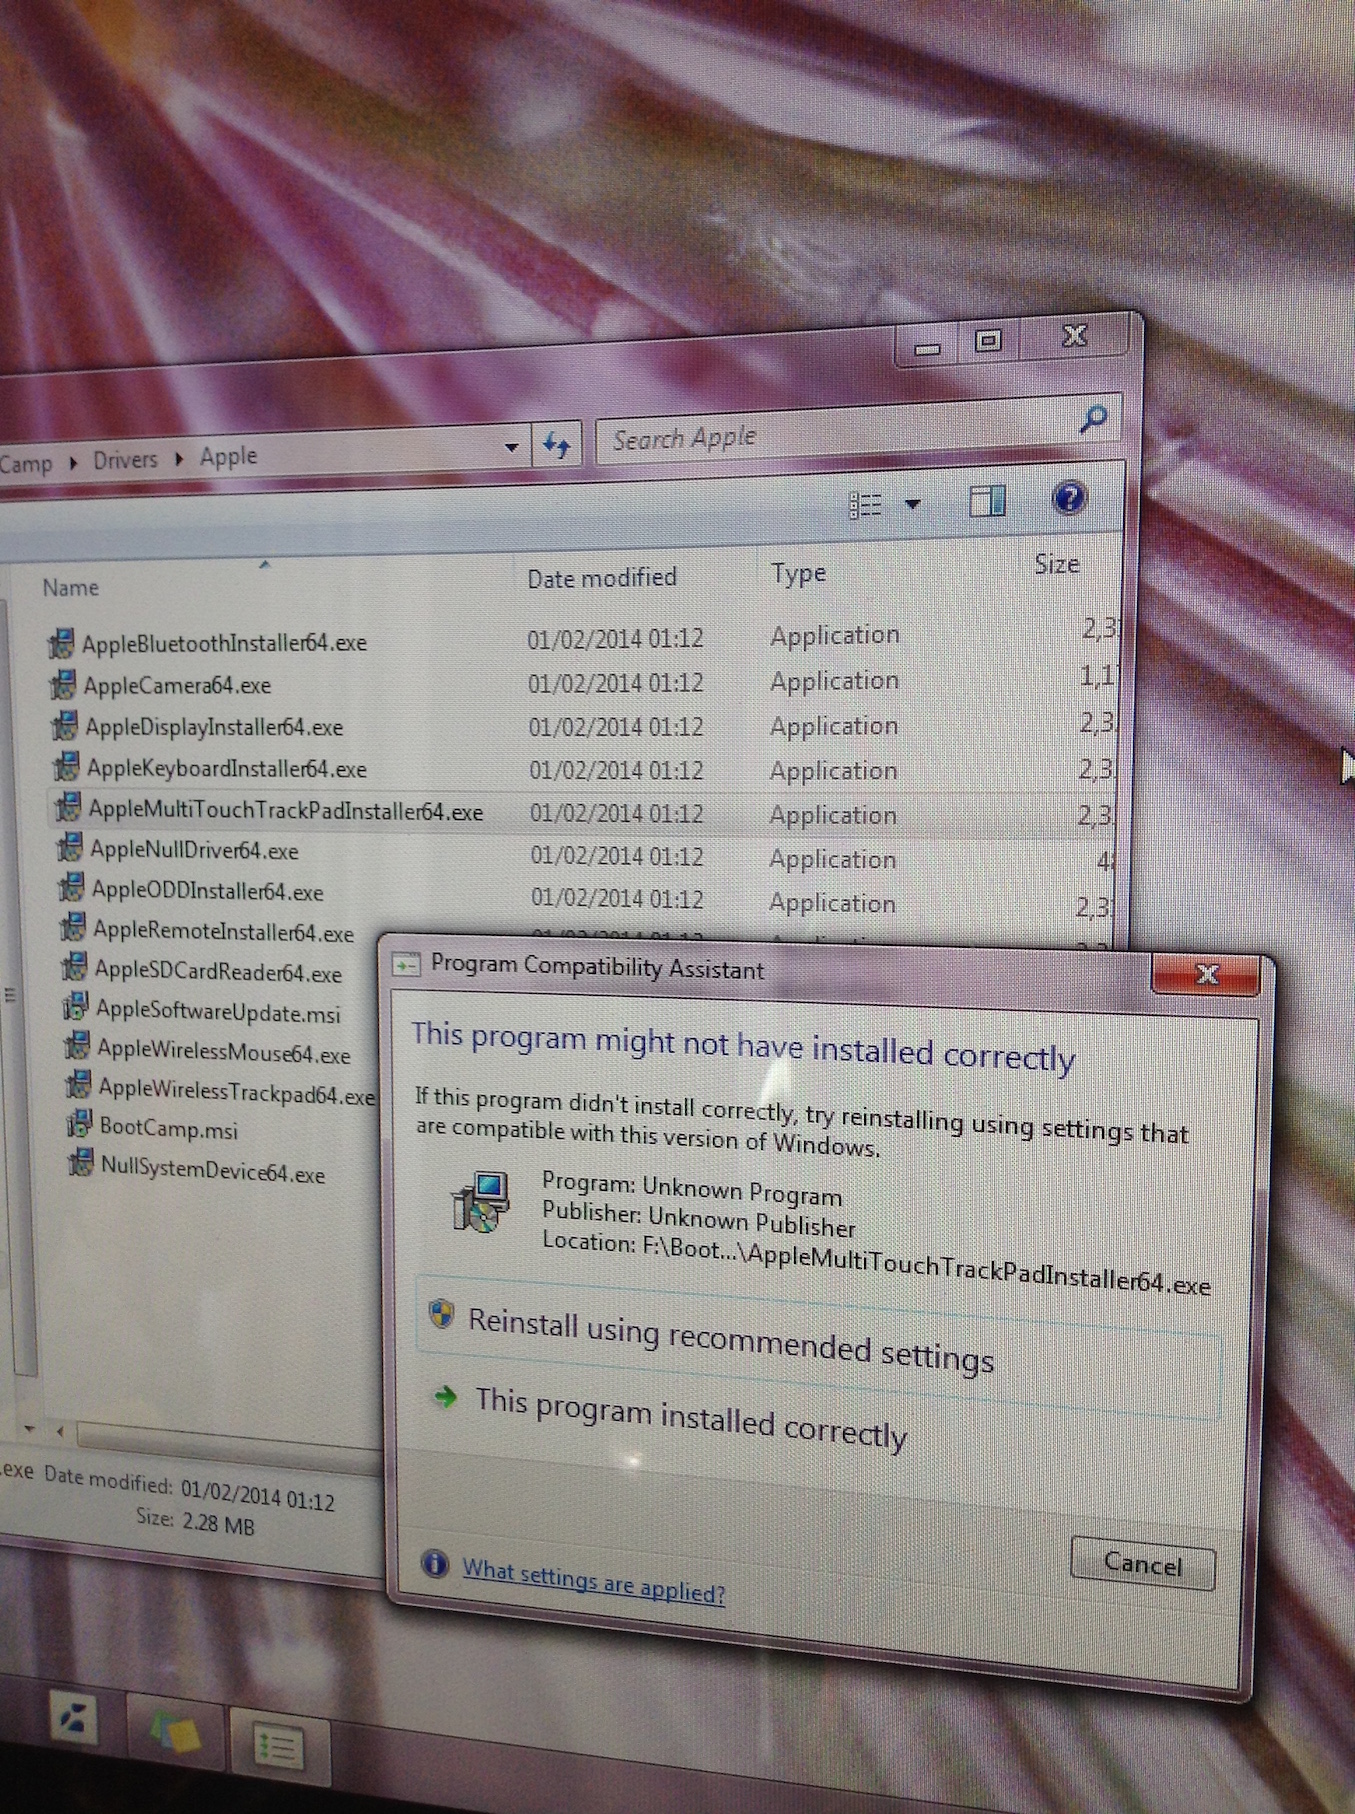Click the change view icon
This screenshot has height=1814, width=1355.
pyautogui.click(x=865, y=505)
